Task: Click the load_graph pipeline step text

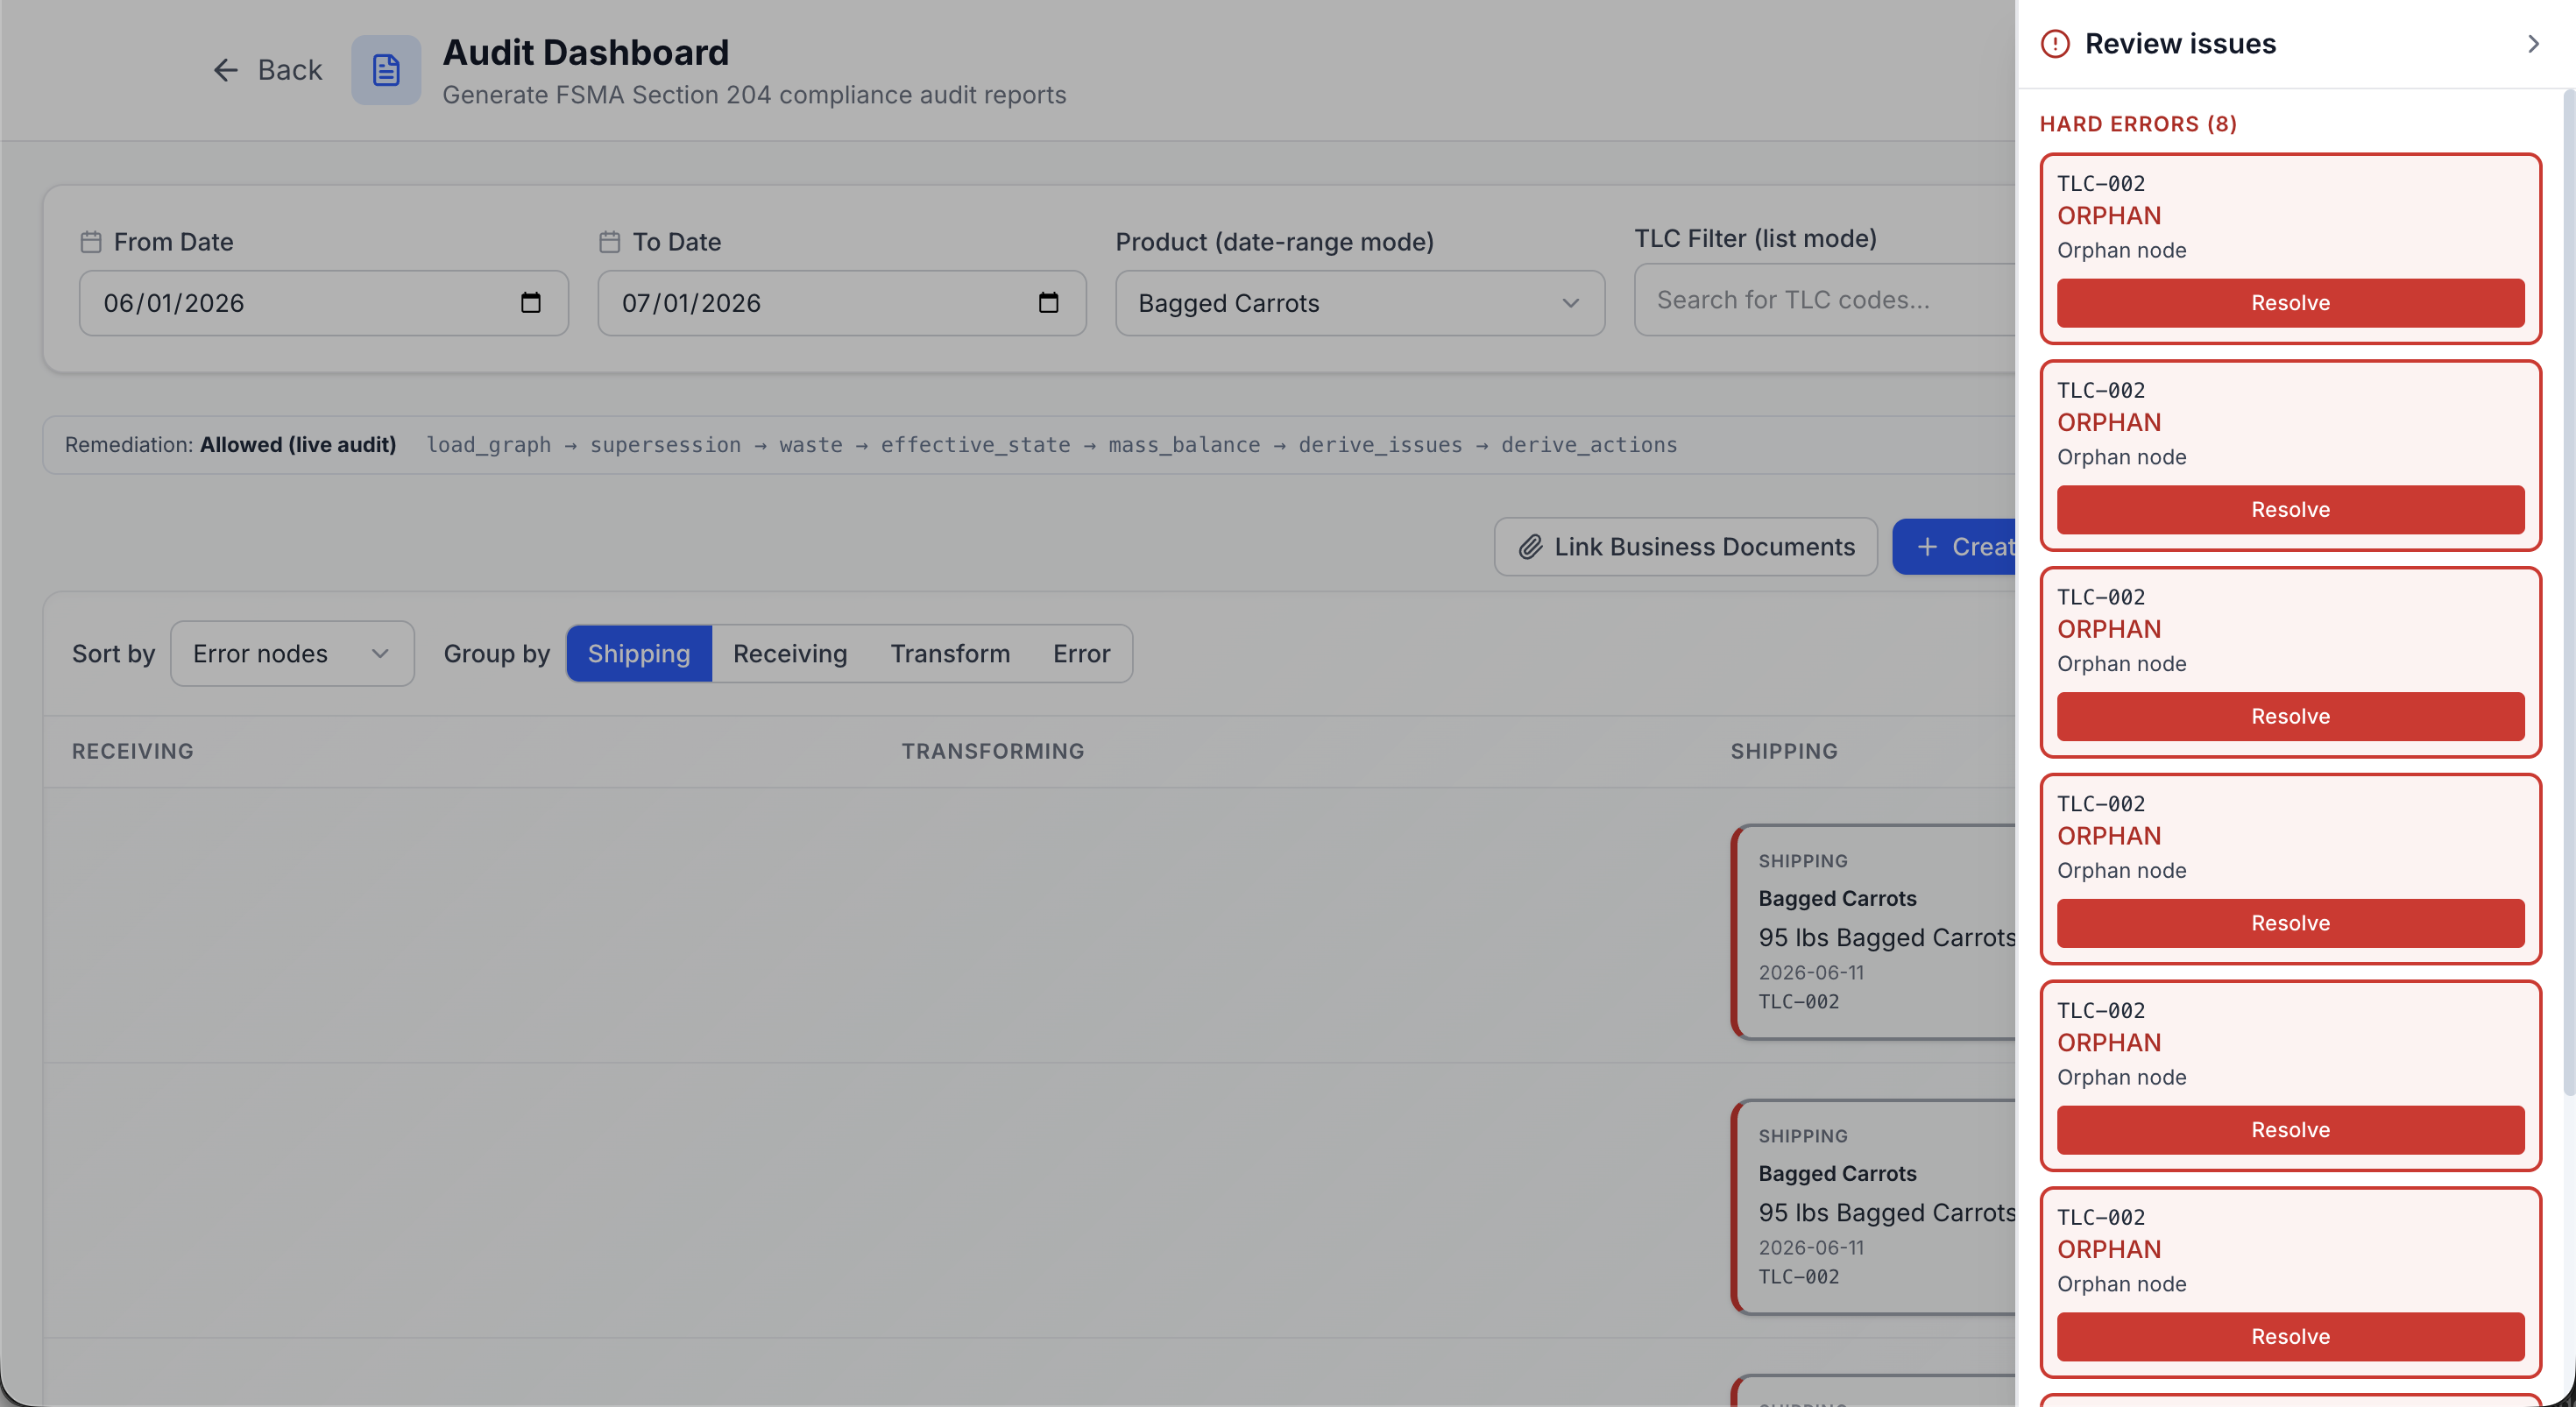Action: pos(489,445)
